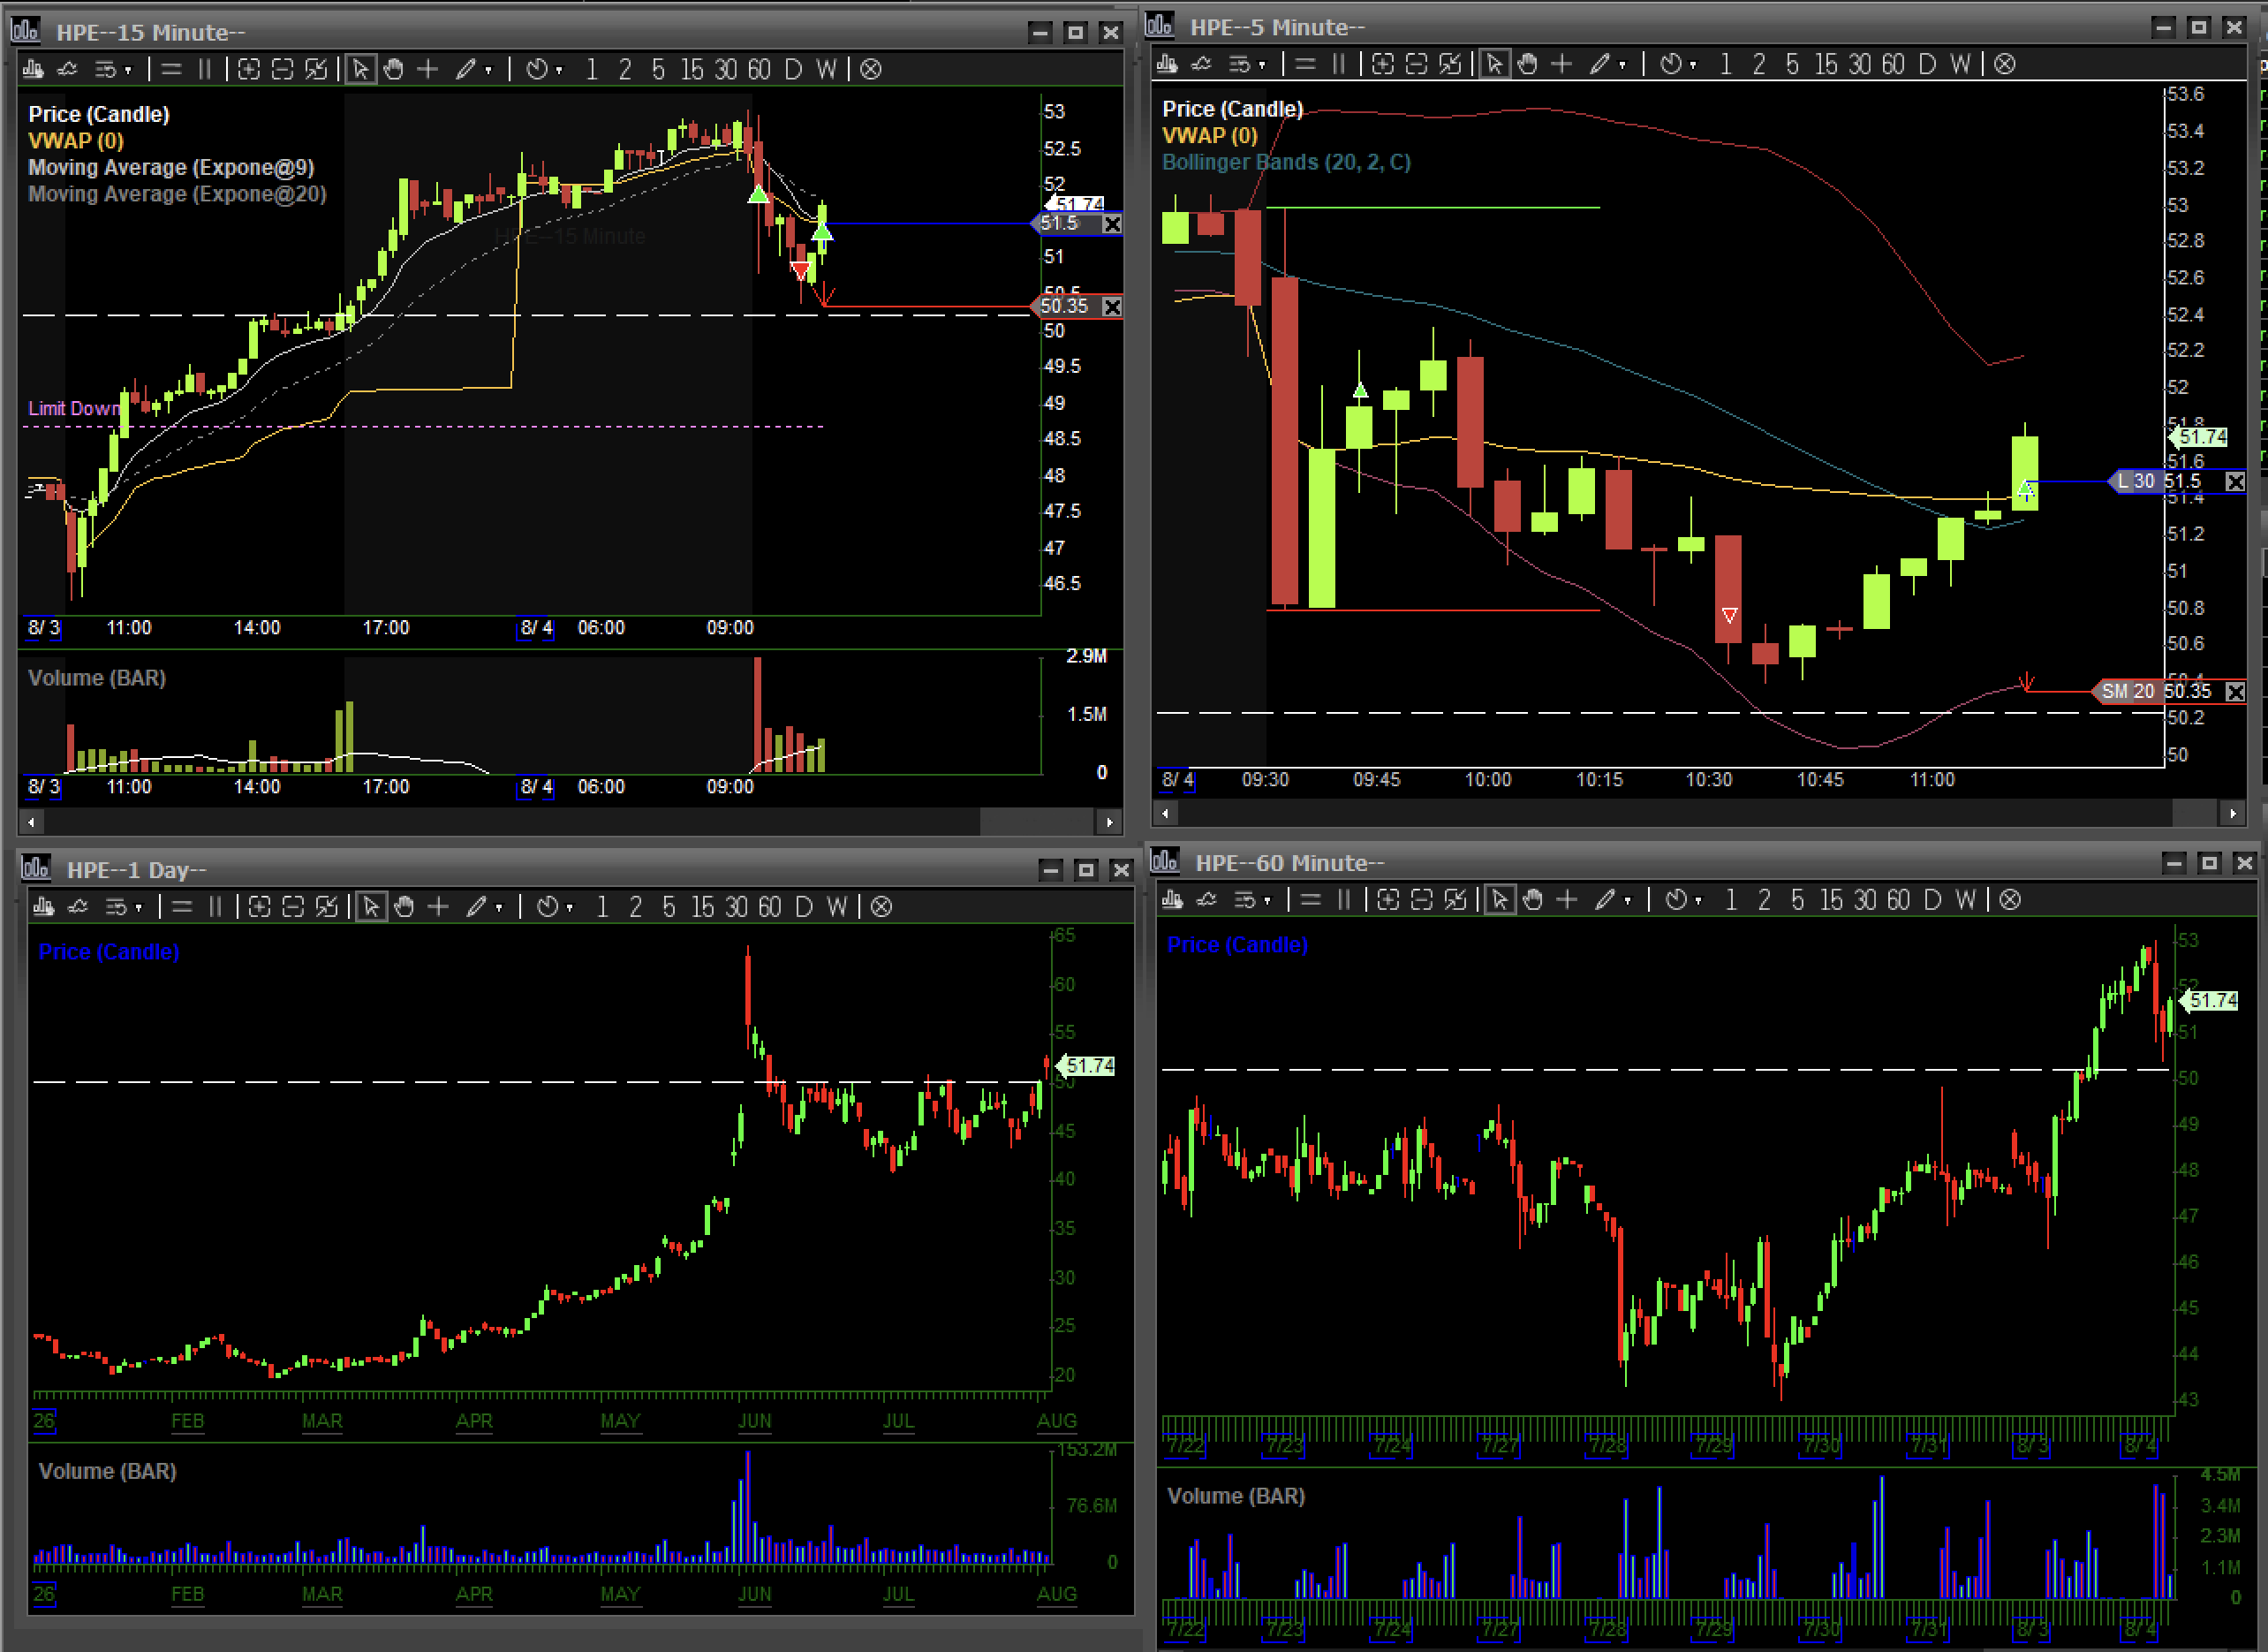Switch 15 Minute chart to 30-minute interval

726,69
